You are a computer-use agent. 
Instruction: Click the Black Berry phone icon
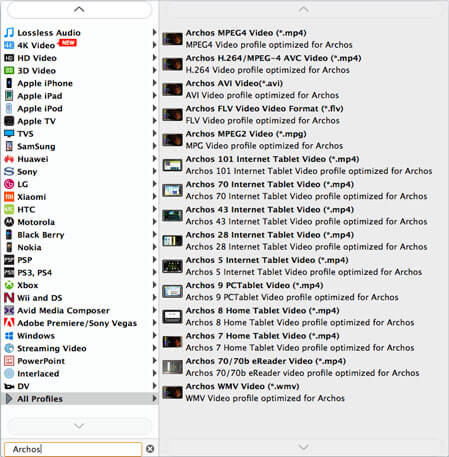[x=9, y=235]
